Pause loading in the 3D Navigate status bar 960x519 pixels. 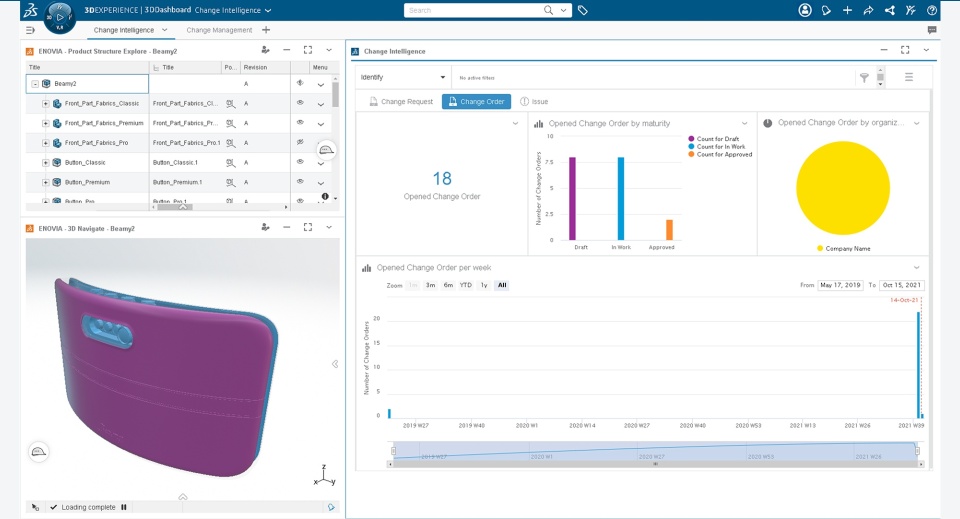click(124, 507)
